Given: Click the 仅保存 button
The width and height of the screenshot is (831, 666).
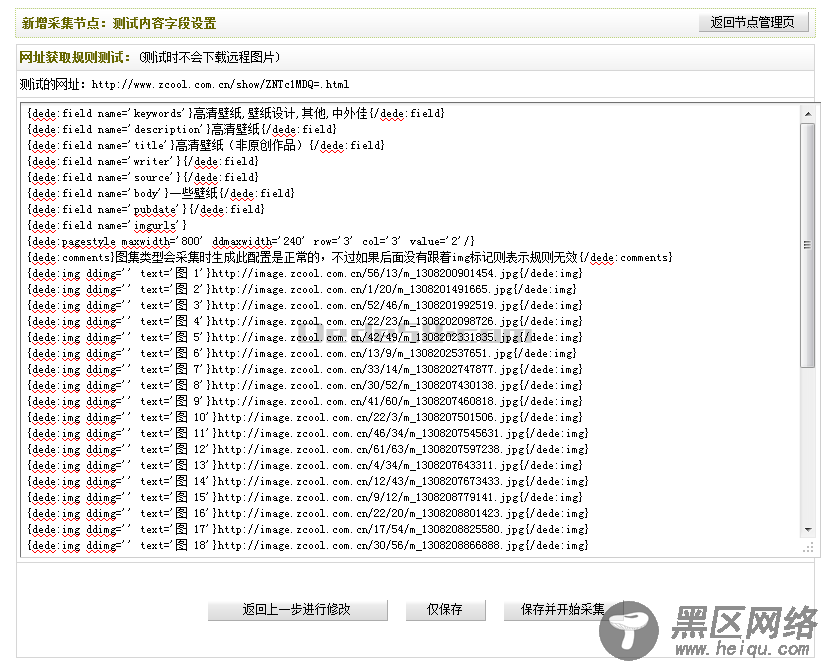Looking at the screenshot, I should point(445,610).
